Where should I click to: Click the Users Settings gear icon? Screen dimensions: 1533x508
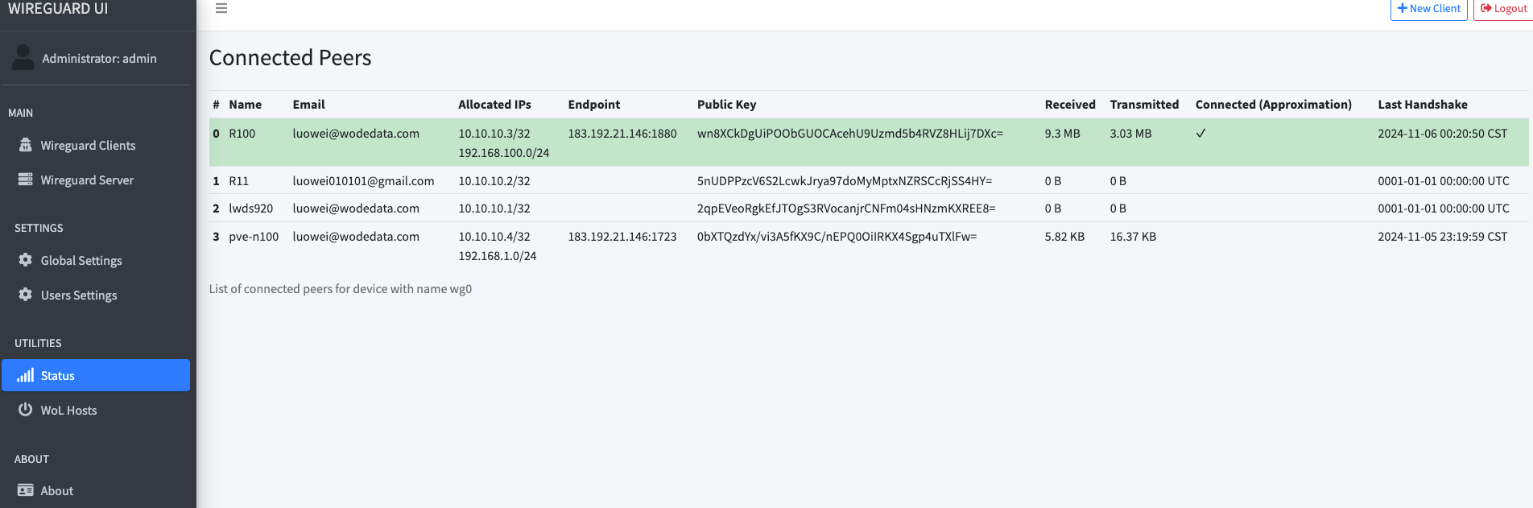click(x=25, y=295)
